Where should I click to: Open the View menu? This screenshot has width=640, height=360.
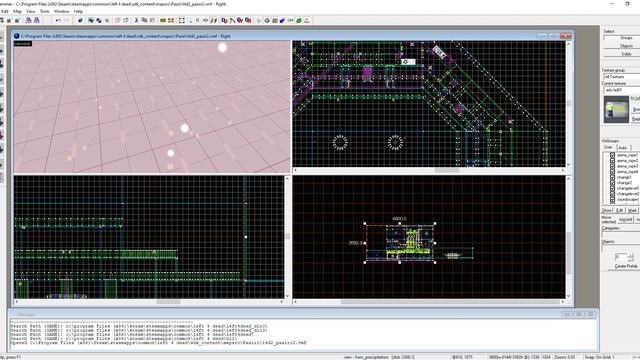pyautogui.click(x=31, y=11)
